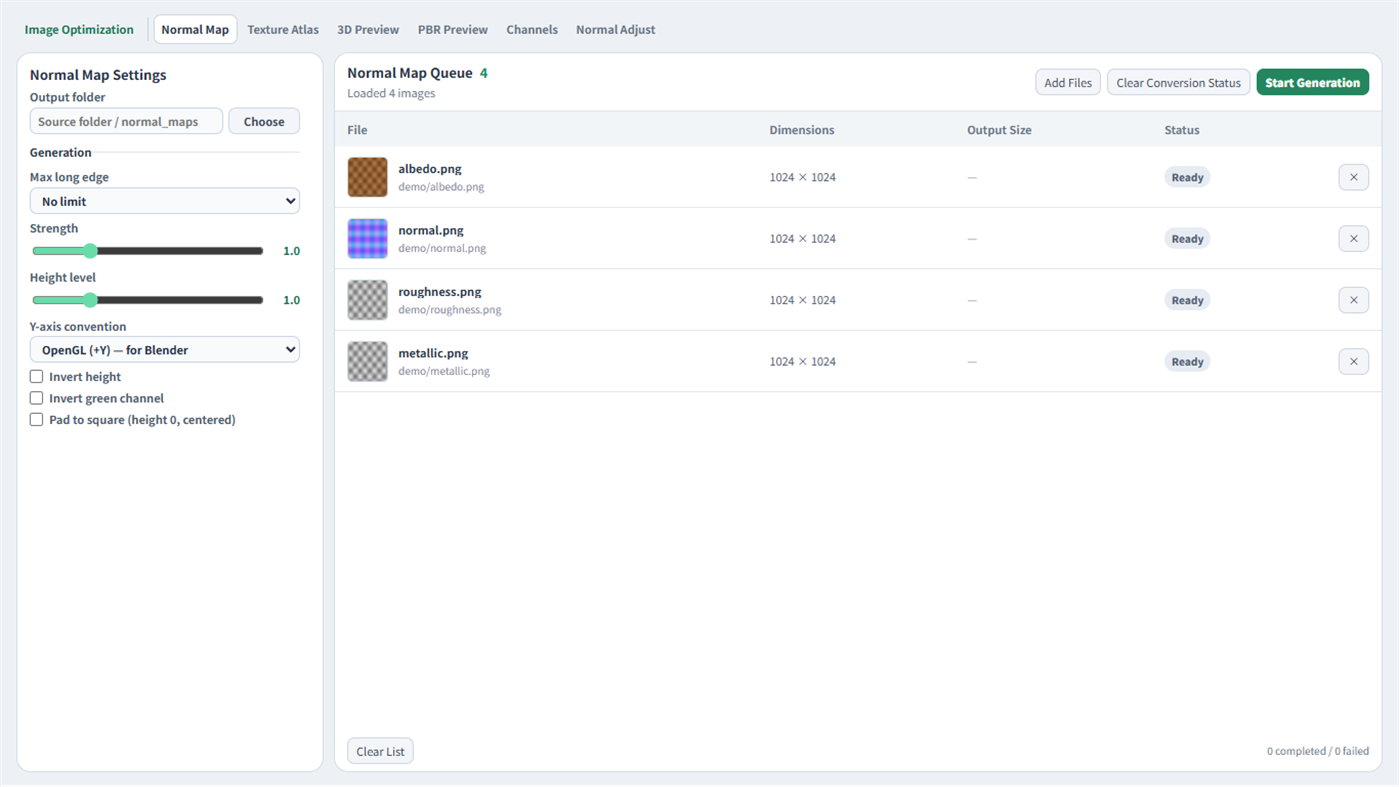Click the roughness.png file name
The height and width of the screenshot is (787, 1399).
coord(440,292)
